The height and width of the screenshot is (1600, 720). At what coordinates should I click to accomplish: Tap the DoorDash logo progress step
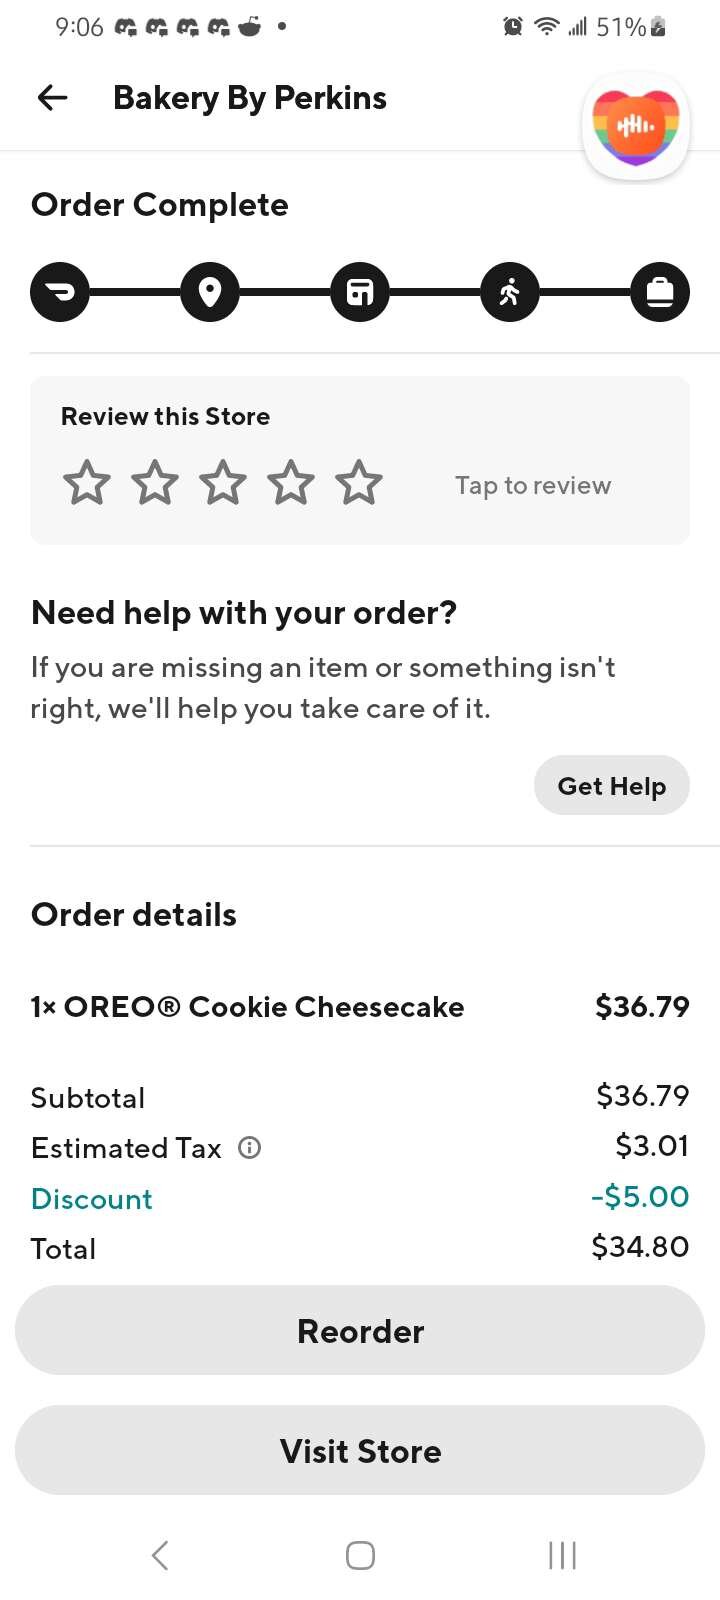click(x=60, y=292)
